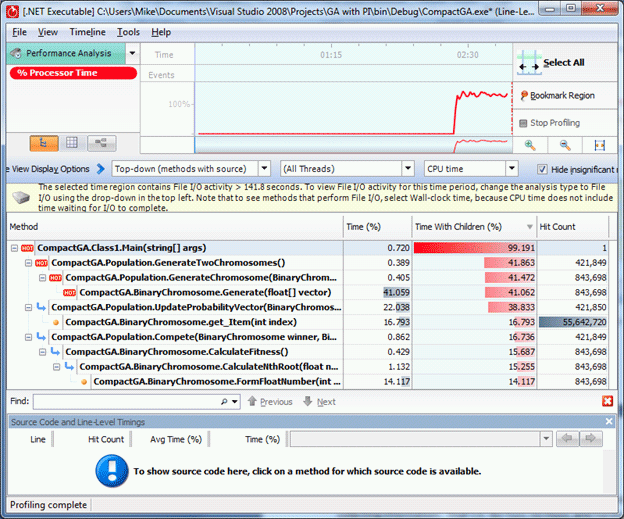
Task: Click the application logo in title bar
Action: 12,12
